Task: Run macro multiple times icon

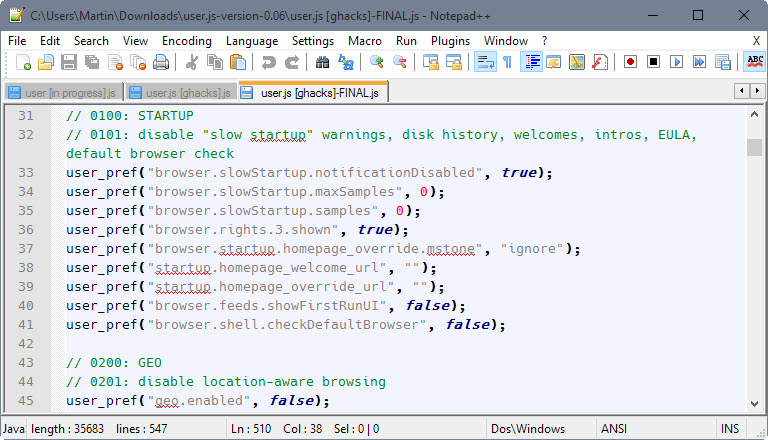Action: click(699, 62)
